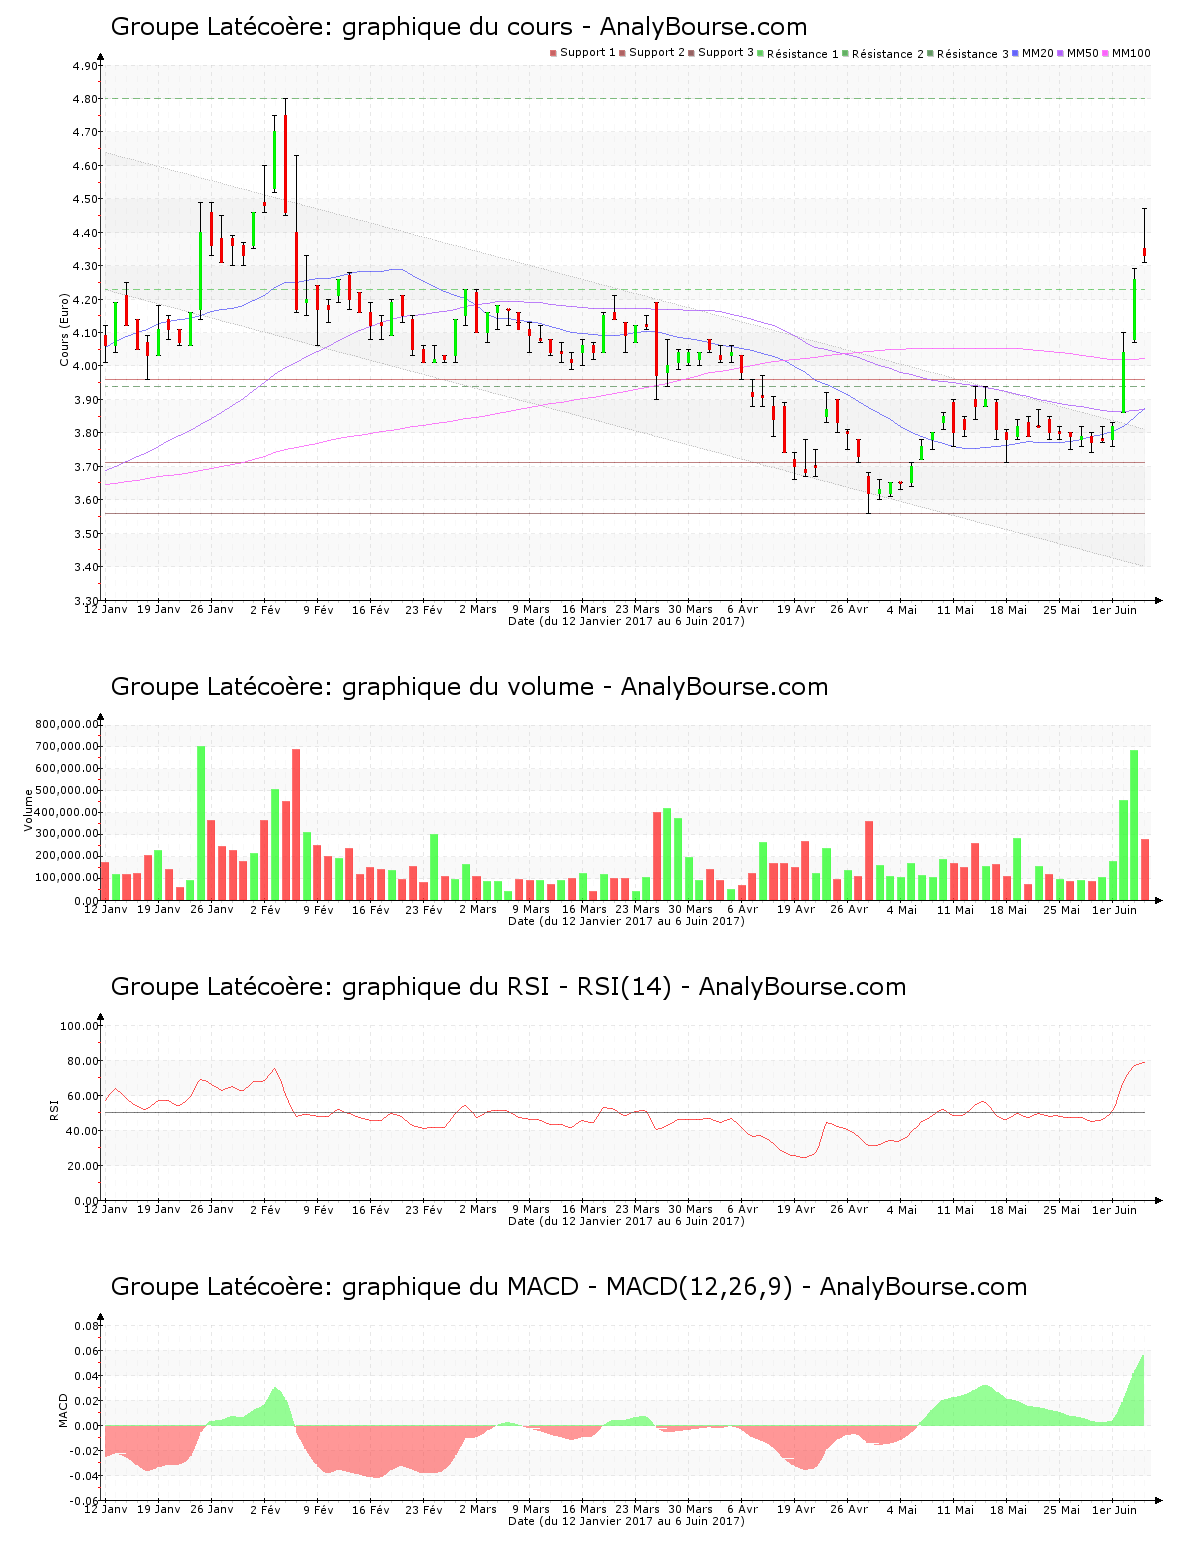1200x1550 pixels.
Task: Click '2 Fév' on the price chart axis
Action: click(x=265, y=609)
